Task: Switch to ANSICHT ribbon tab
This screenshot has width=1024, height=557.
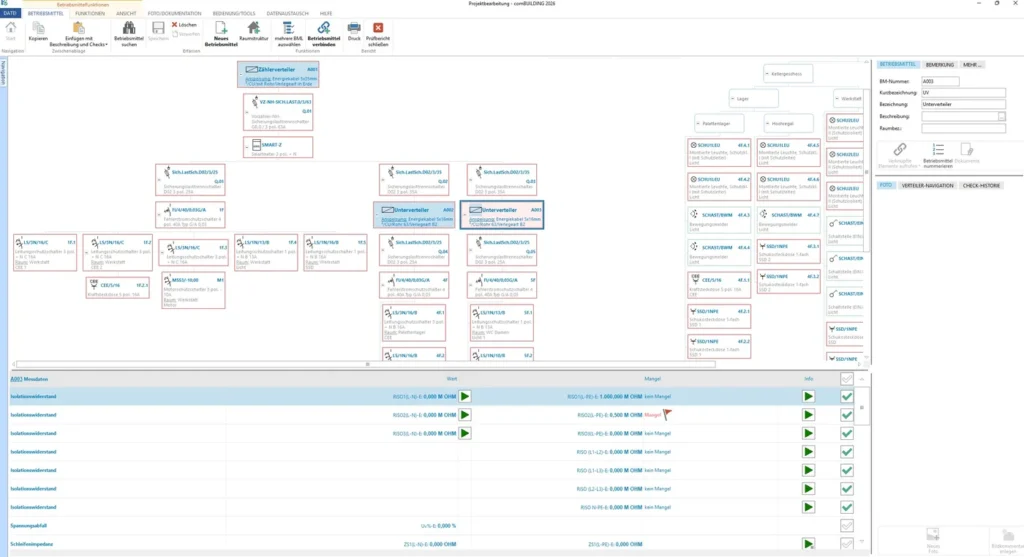Action: [126, 13]
